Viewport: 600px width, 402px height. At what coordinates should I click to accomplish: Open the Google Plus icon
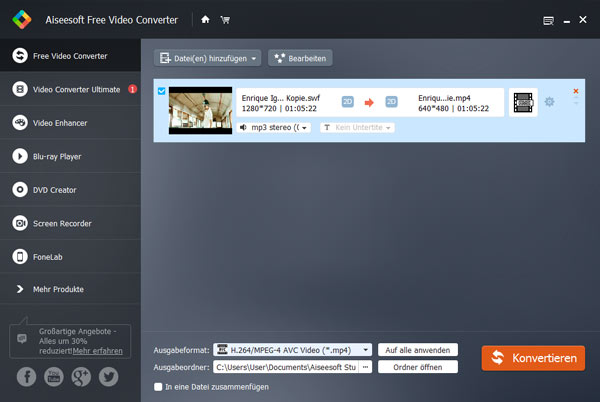(81, 377)
